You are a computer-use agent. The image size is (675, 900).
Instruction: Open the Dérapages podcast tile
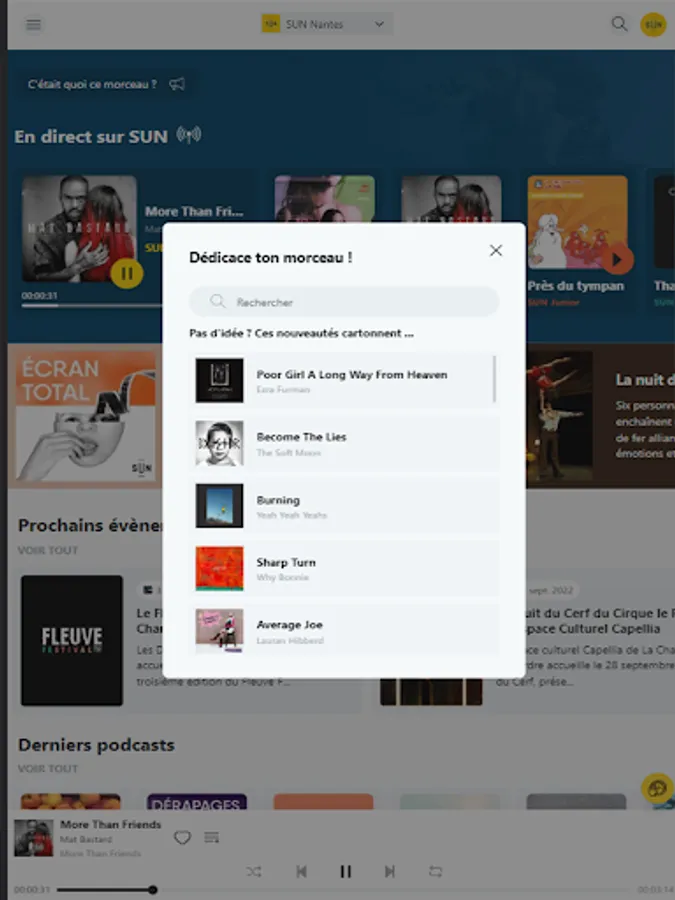(197, 802)
